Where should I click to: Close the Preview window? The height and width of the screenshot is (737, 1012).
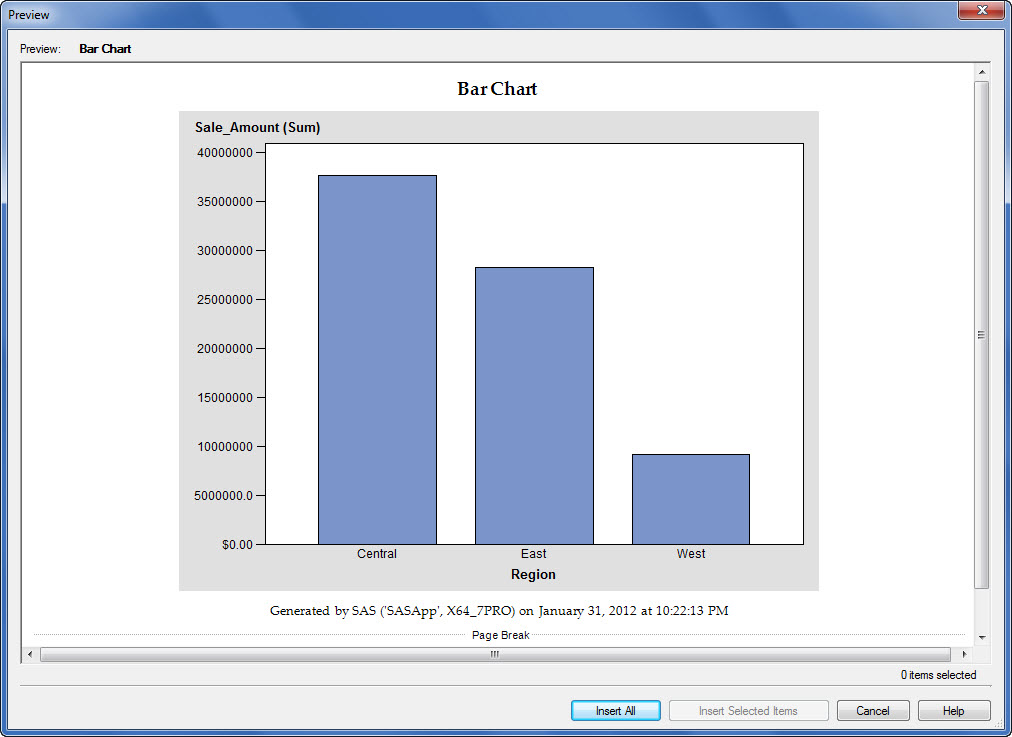point(981,10)
